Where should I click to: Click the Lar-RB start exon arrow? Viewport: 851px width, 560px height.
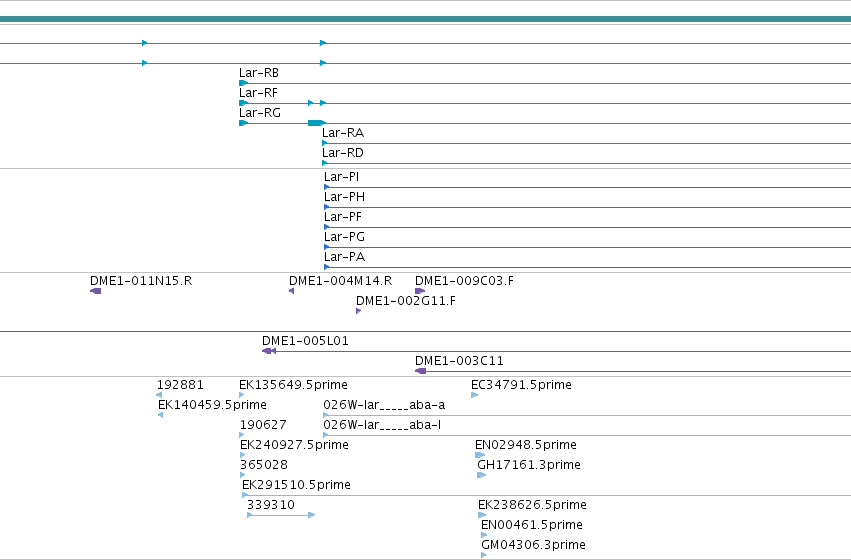coord(243,83)
